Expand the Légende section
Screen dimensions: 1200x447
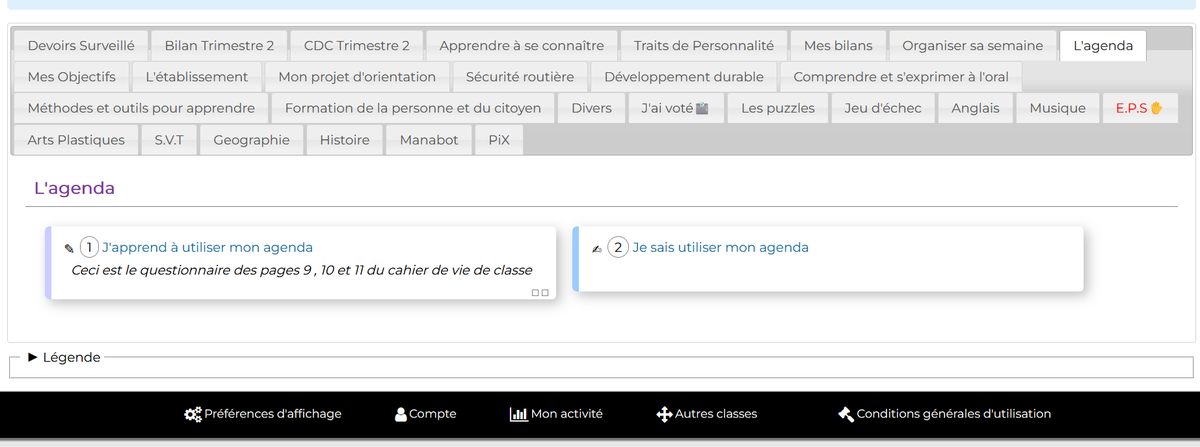pyautogui.click(x=64, y=357)
